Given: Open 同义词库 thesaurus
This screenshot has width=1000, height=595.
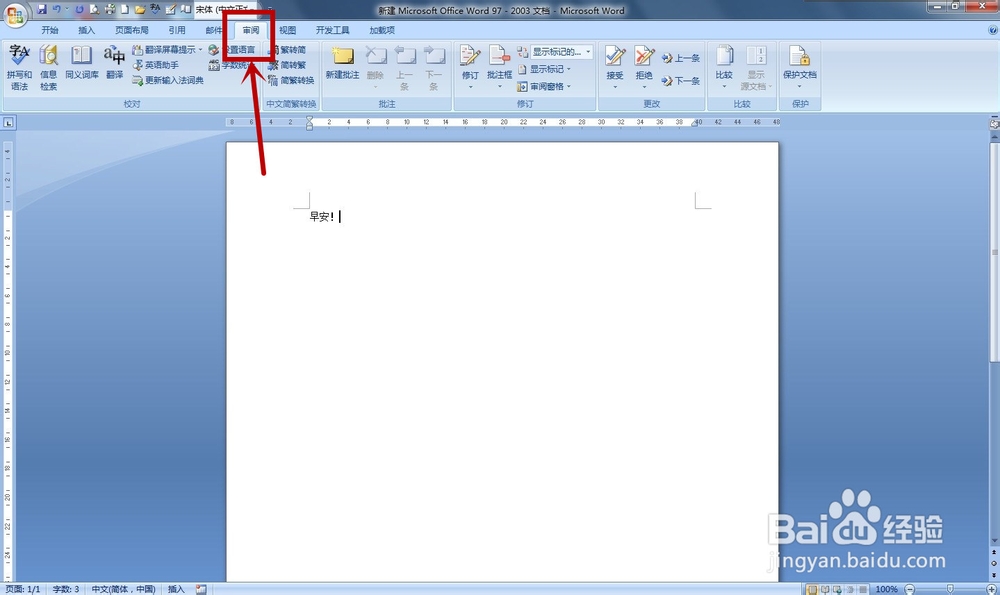Looking at the screenshot, I should tap(82, 62).
